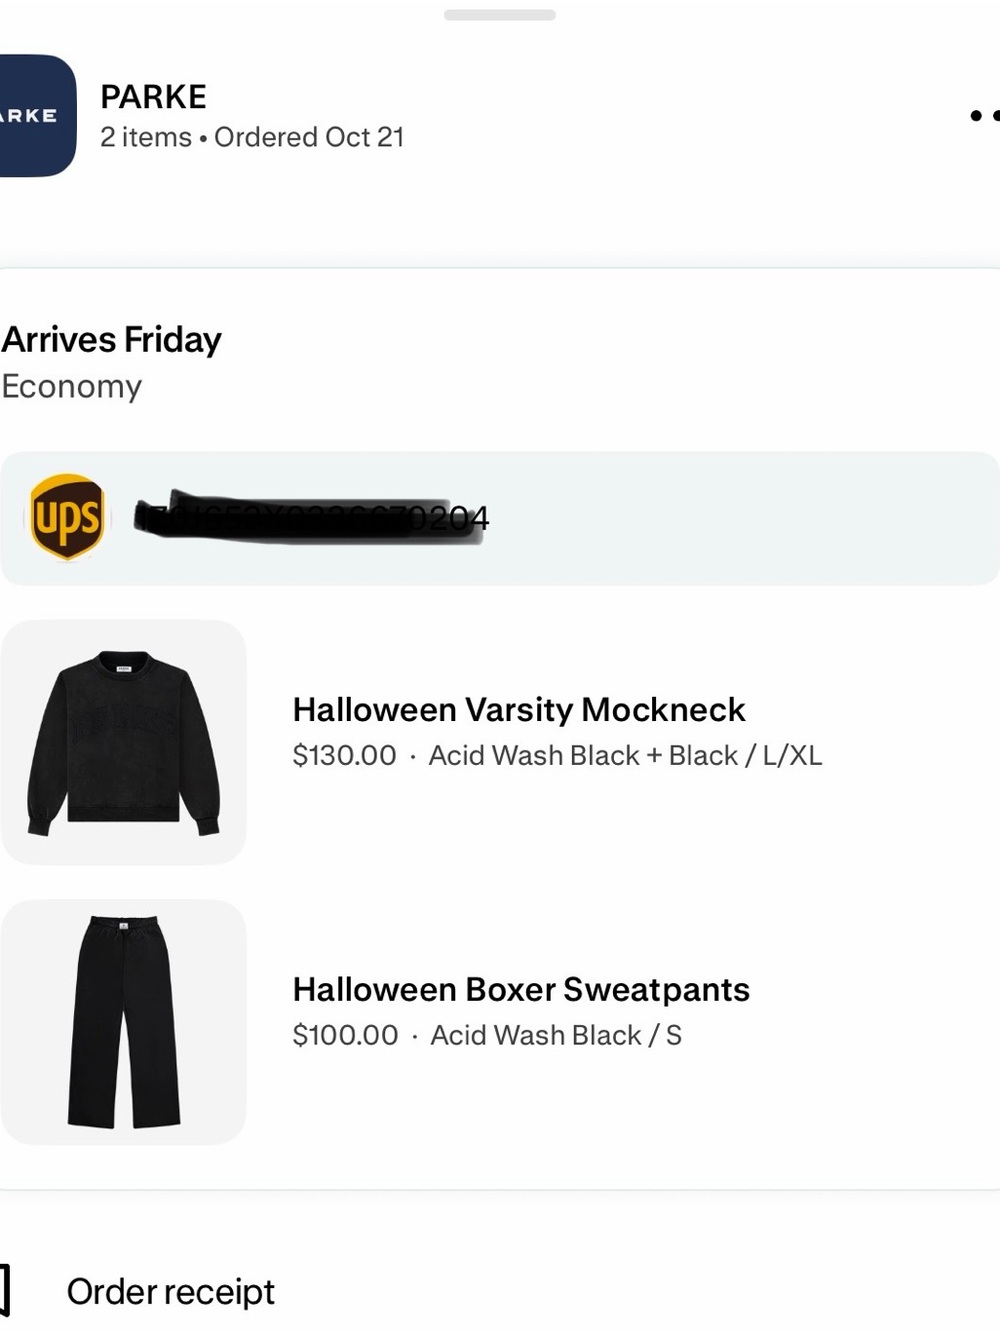View the Halloween Varsity Mockneck thumbnail
This screenshot has height=1333, width=1000.
(x=123, y=742)
